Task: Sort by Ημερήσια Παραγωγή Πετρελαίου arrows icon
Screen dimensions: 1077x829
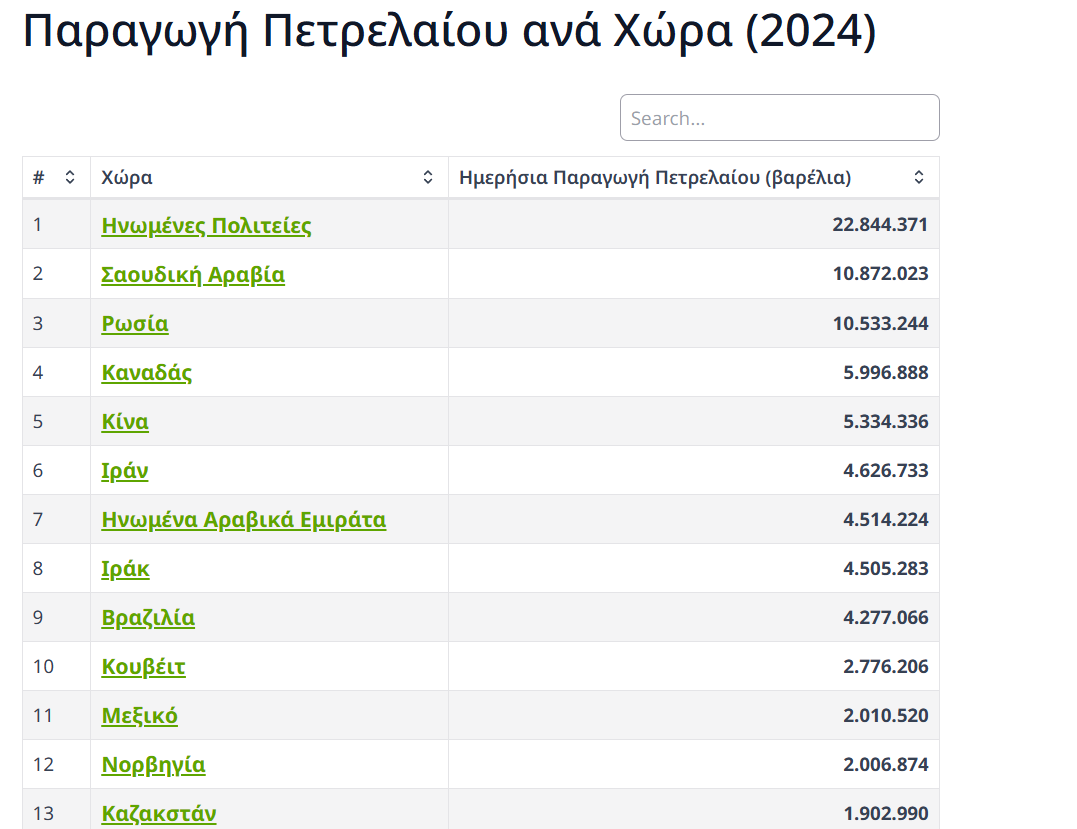Action: click(x=919, y=178)
